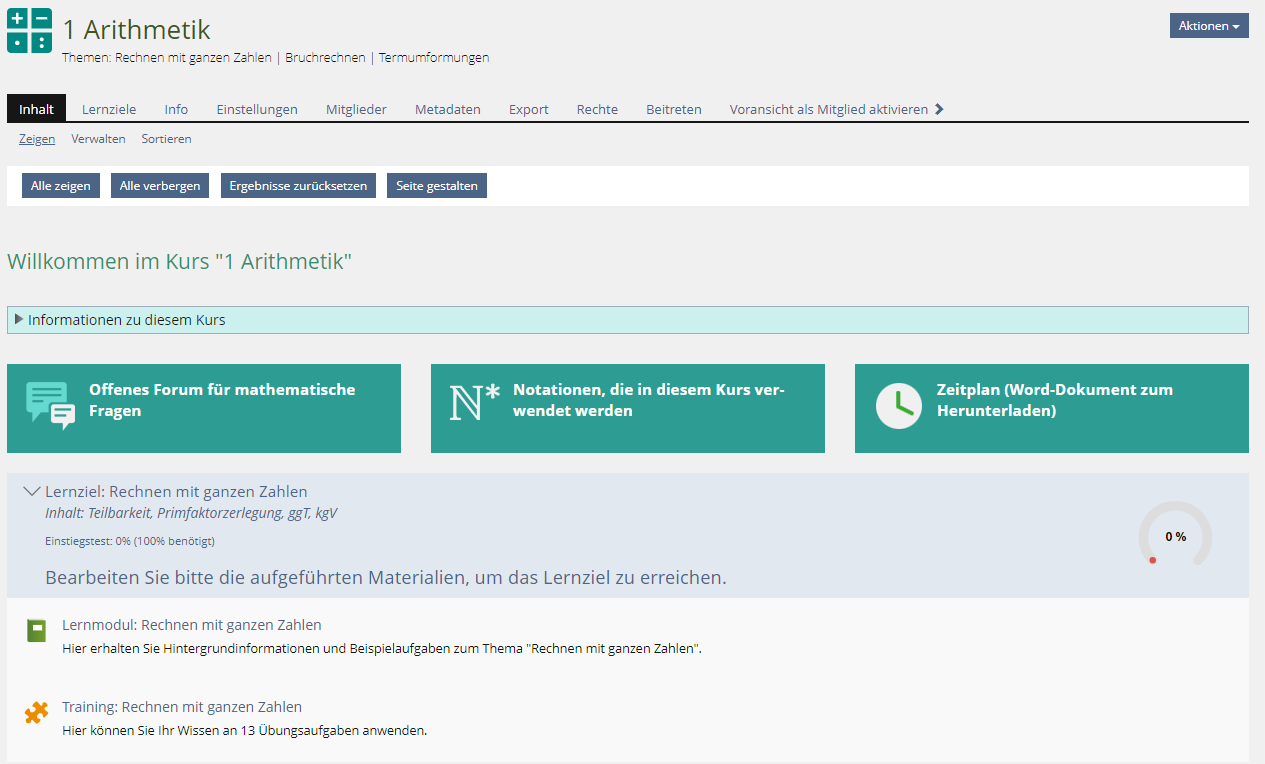Click the clock icon on the Zeitplan tile
Viewport: 1265px width, 764px height.
[x=897, y=404]
